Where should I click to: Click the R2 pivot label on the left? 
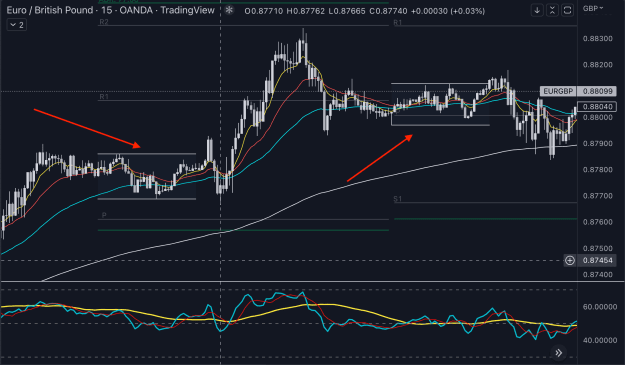pyautogui.click(x=104, y=22)
